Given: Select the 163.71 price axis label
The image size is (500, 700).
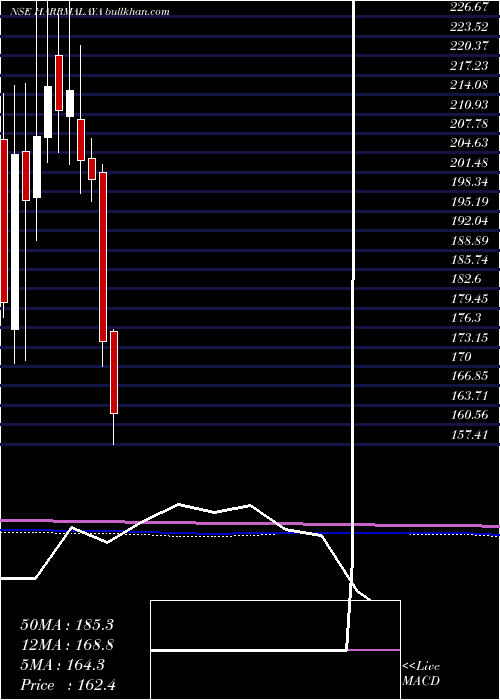Looking at the screenshot, I should (470, 396).
